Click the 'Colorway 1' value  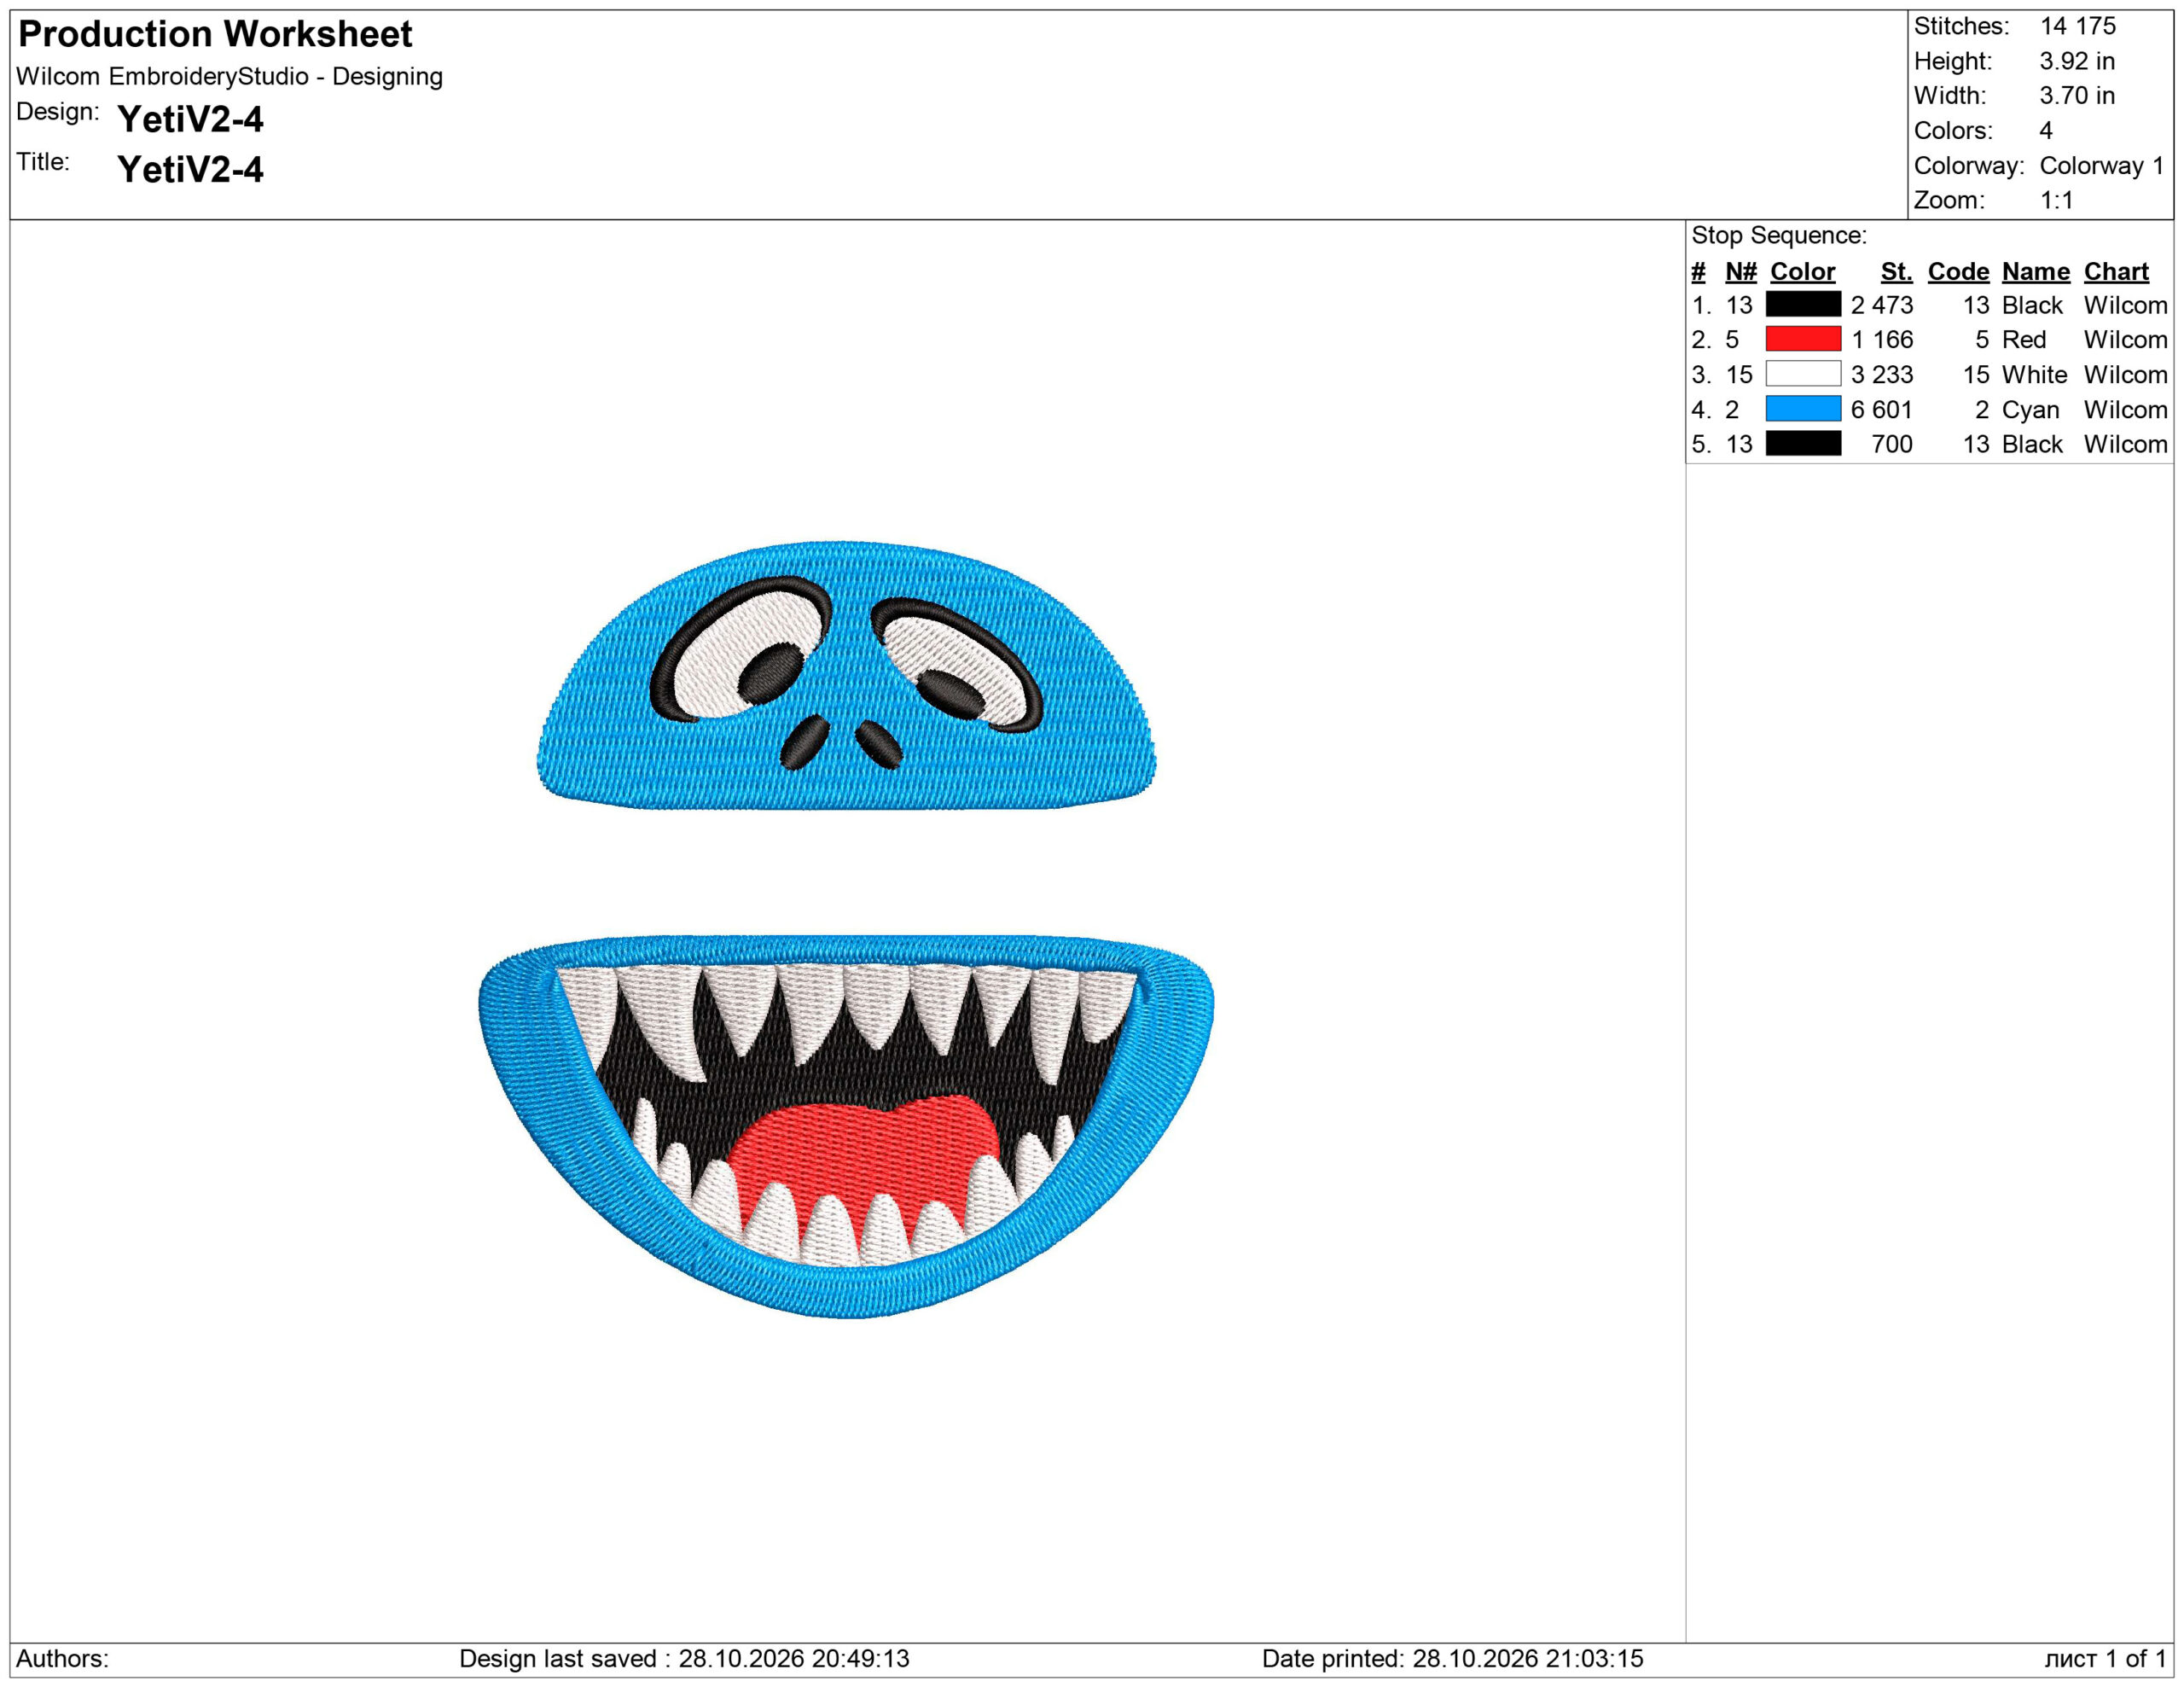tap(2101, 166)
